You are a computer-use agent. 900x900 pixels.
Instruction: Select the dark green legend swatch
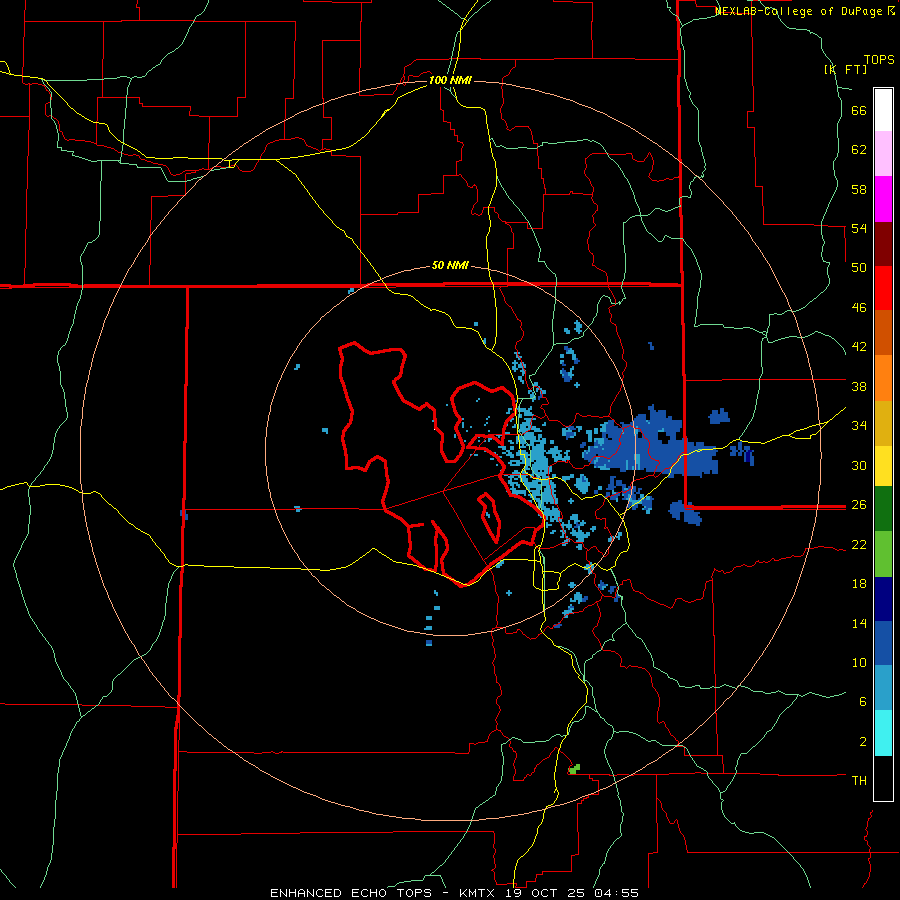[x=883, y=509]
